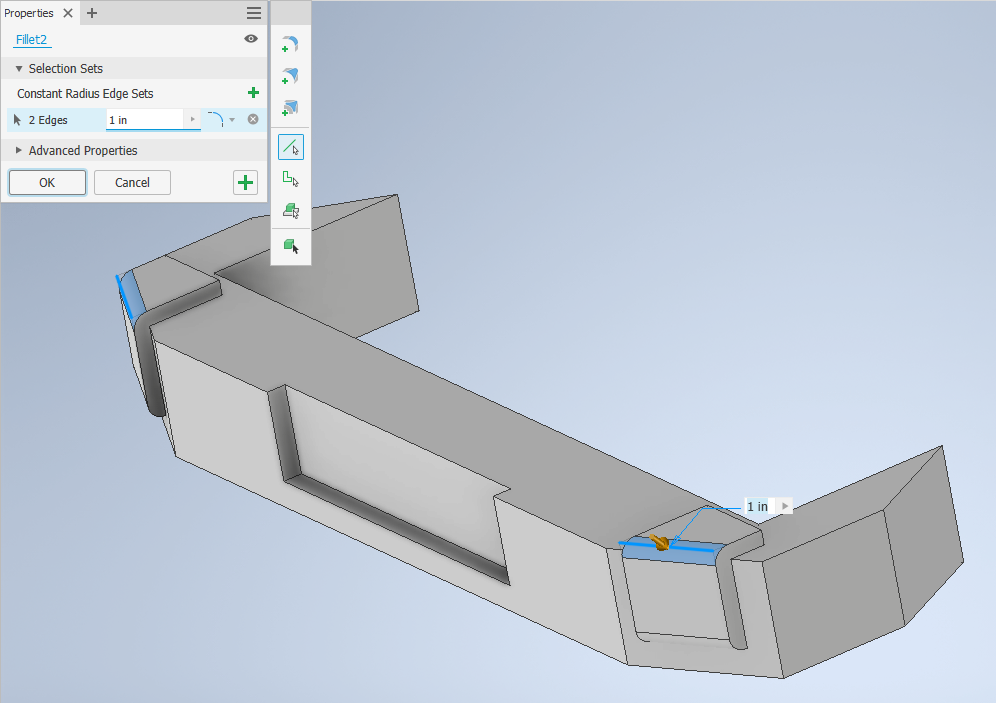Remove the 2 Edges set
This screenshot has height=703, width=996.
(253, 119)
